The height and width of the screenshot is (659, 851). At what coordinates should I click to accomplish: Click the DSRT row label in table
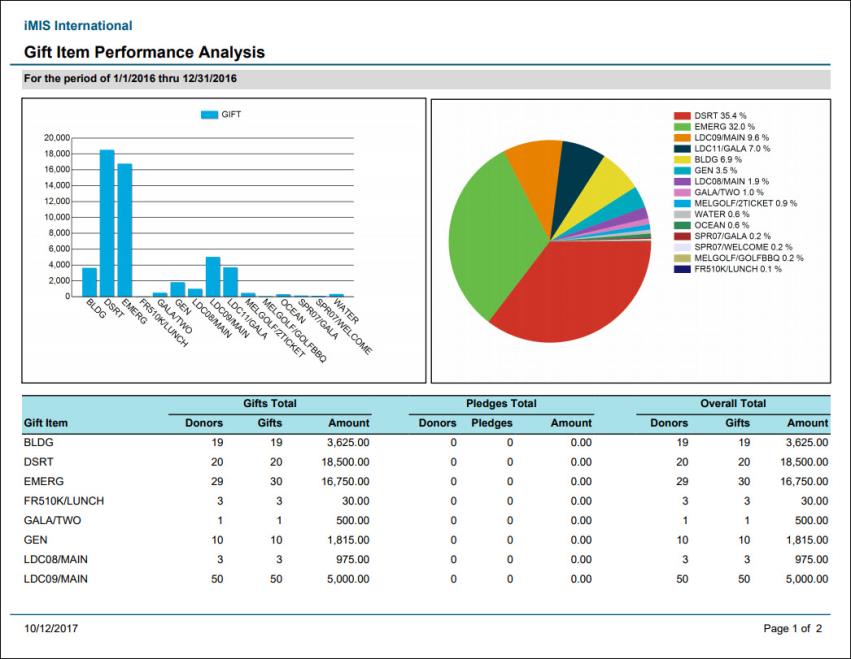coord(39,462)
